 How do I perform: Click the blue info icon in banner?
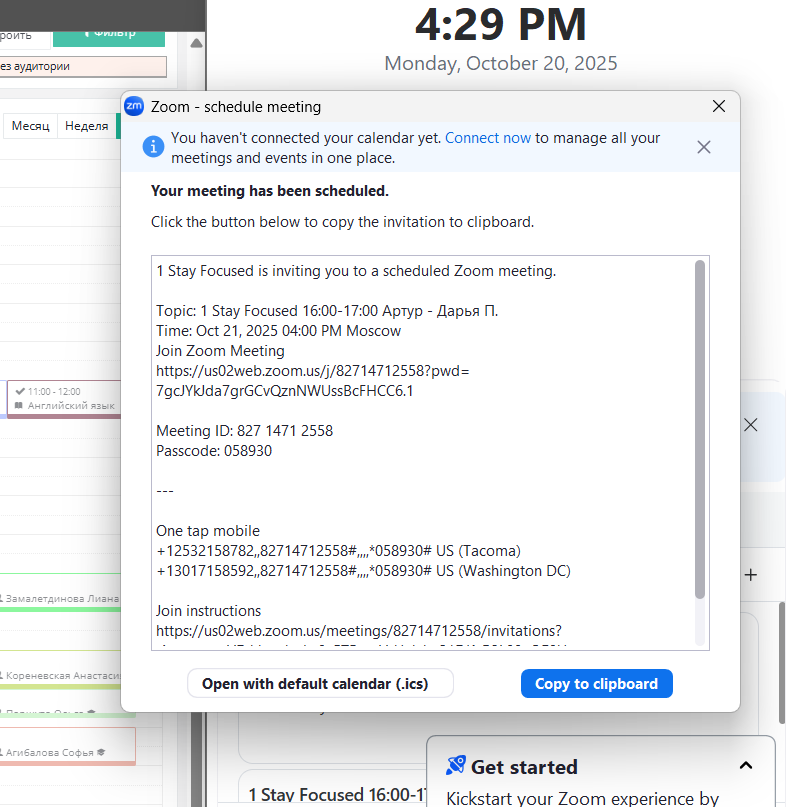pos(153,147)
